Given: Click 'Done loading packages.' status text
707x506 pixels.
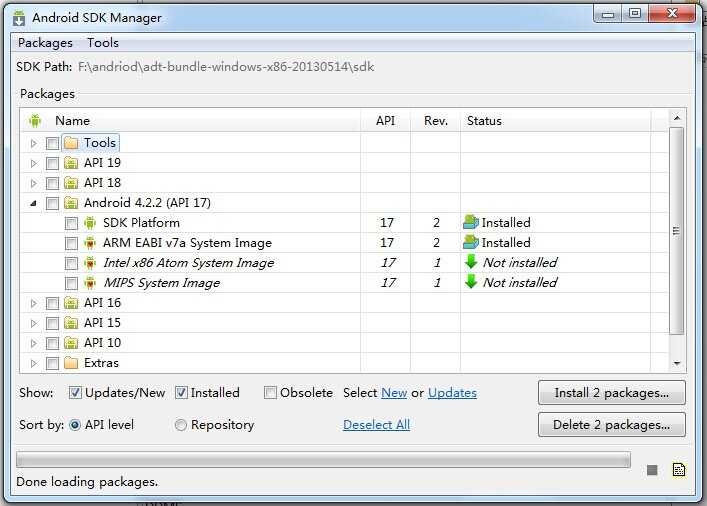Looking at the screenshot, I should [87, 482].
